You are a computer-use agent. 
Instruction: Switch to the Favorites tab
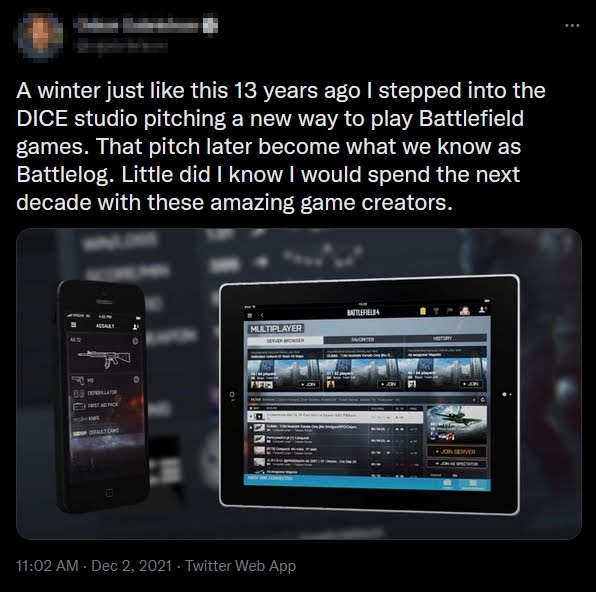click(363, 339)
